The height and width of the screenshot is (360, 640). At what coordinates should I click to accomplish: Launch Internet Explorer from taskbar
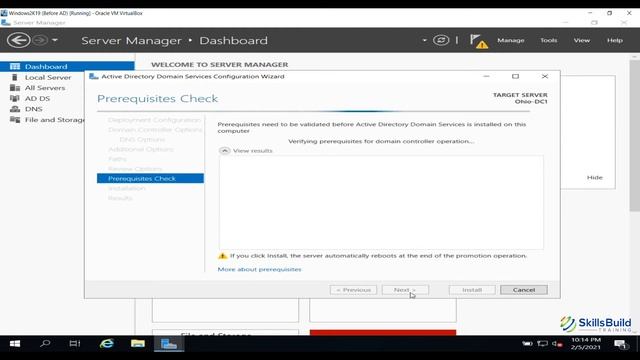tap(107, 344)
